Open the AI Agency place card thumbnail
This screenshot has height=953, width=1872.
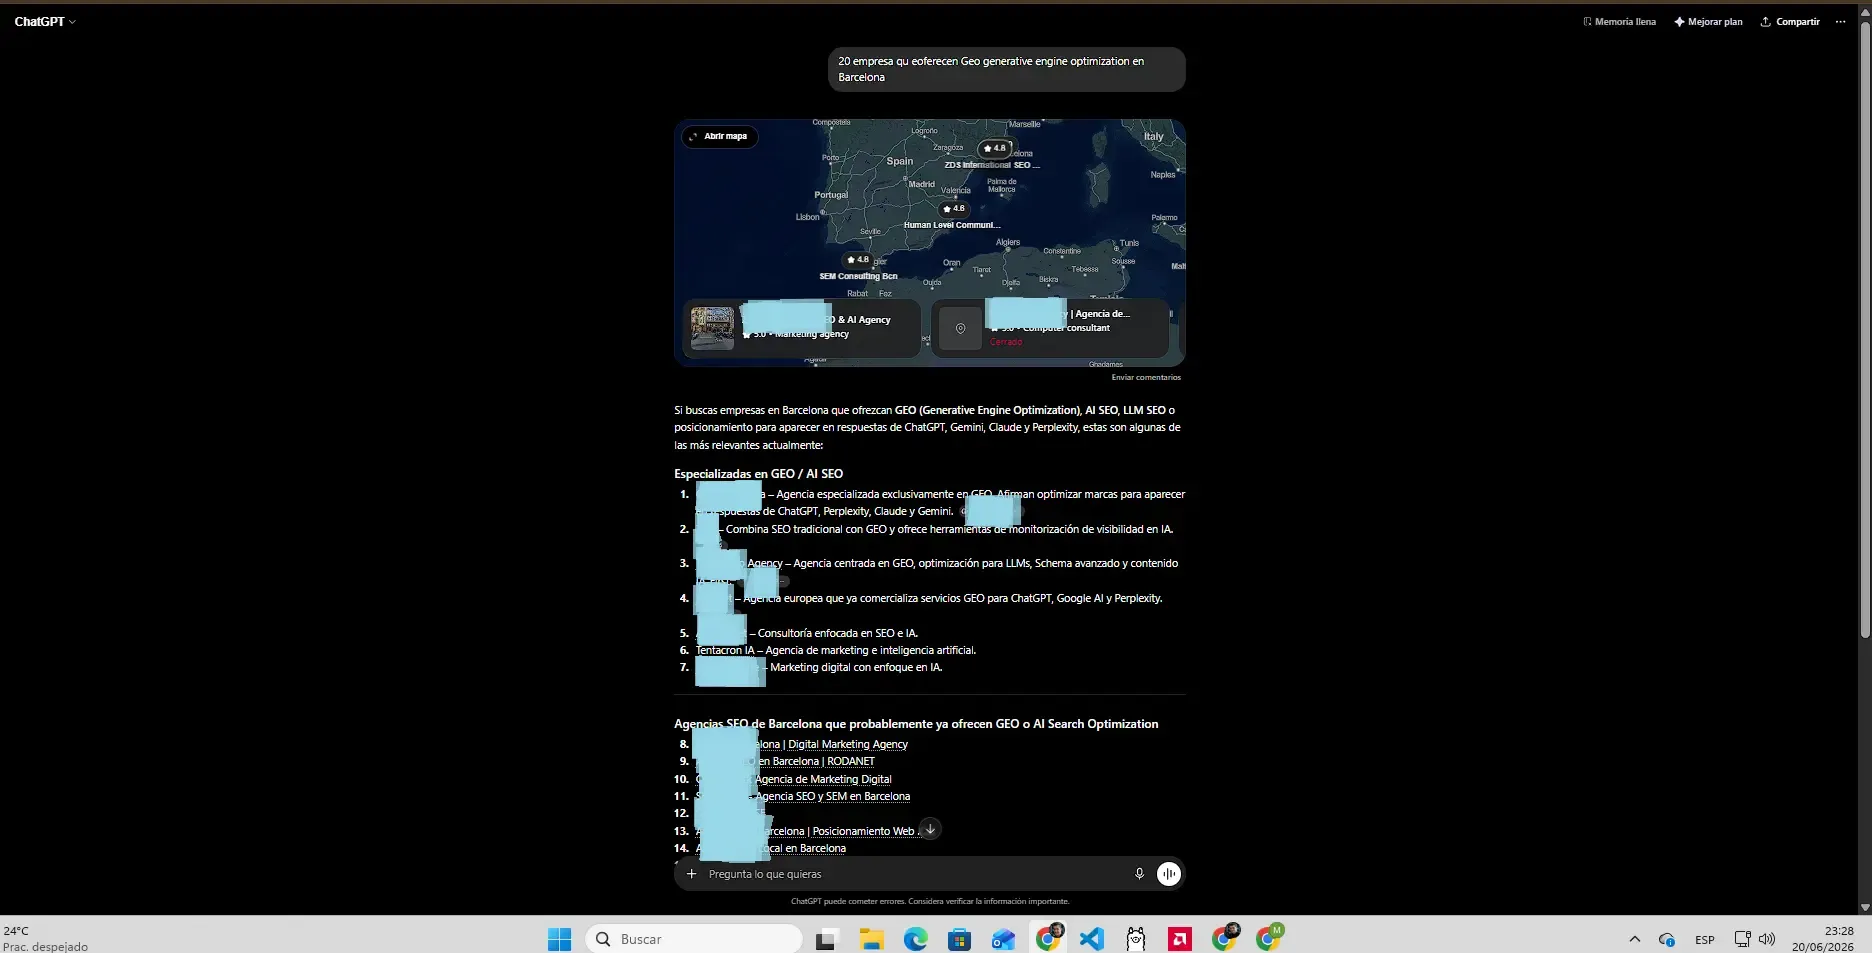712,328
